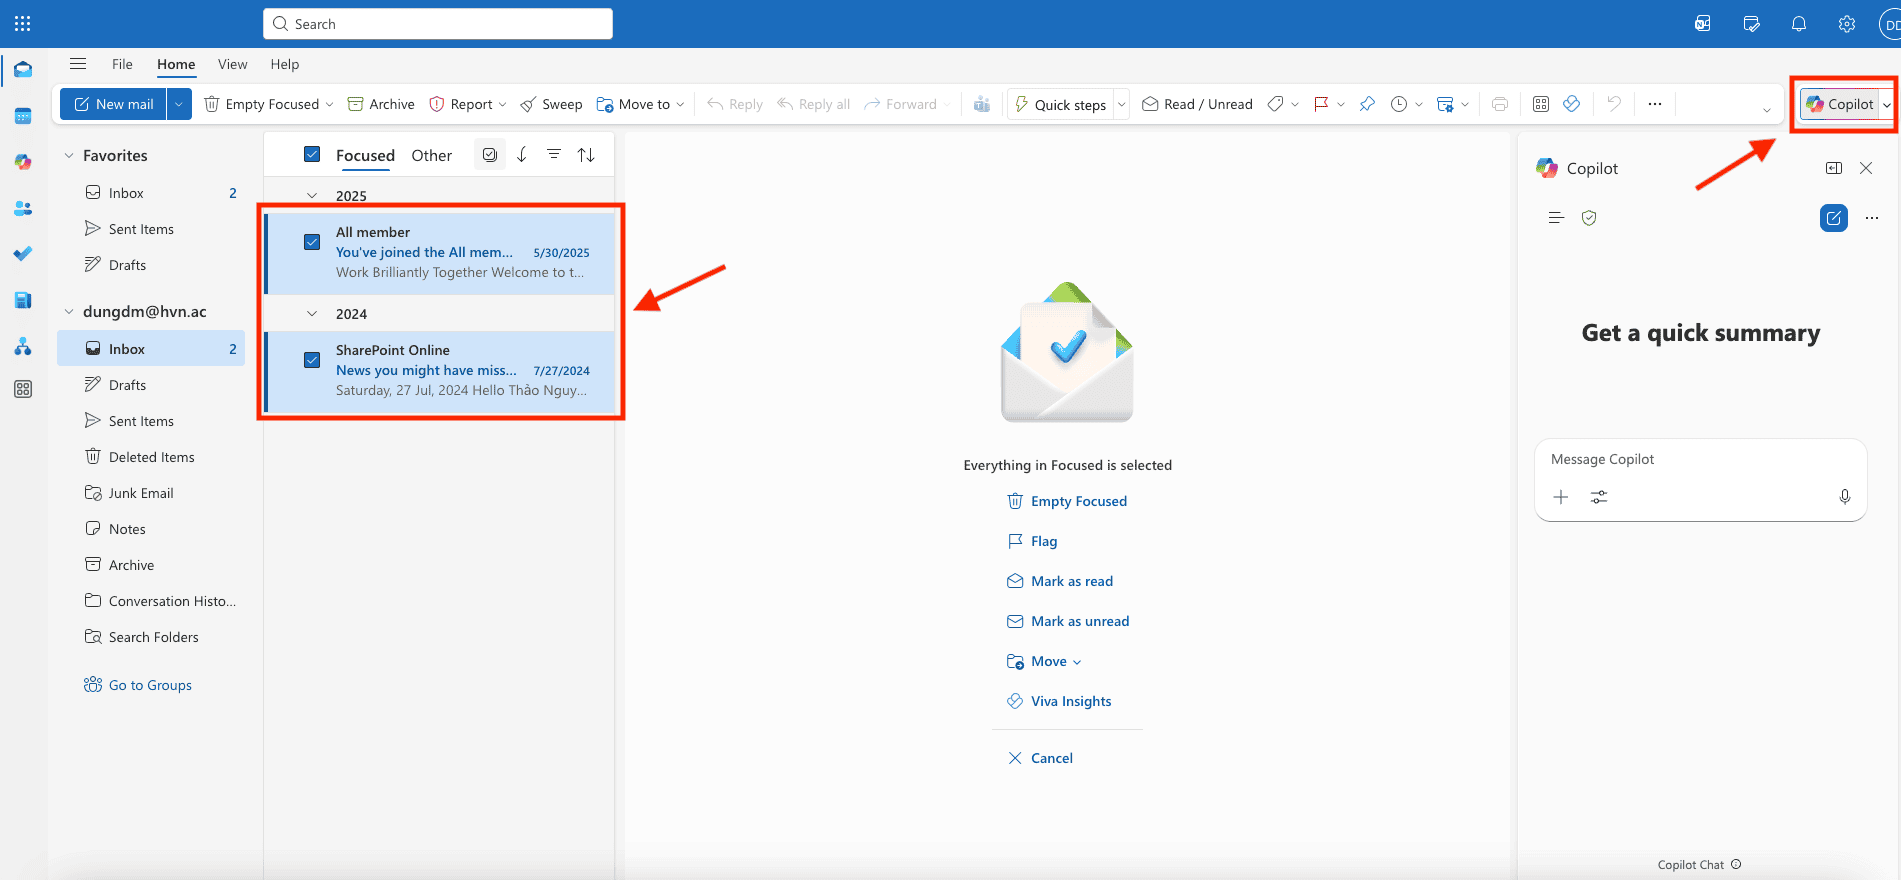
Task: Open Quick steps dropdown arrow
Action: 1121,104
